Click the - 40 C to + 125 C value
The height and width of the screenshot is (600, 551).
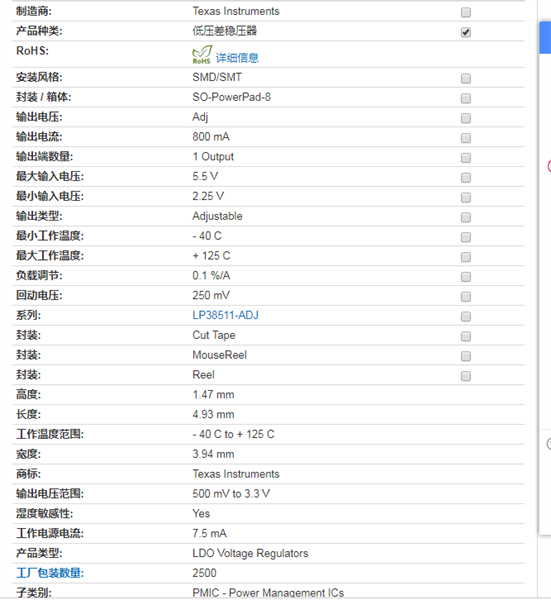point(233,434)
